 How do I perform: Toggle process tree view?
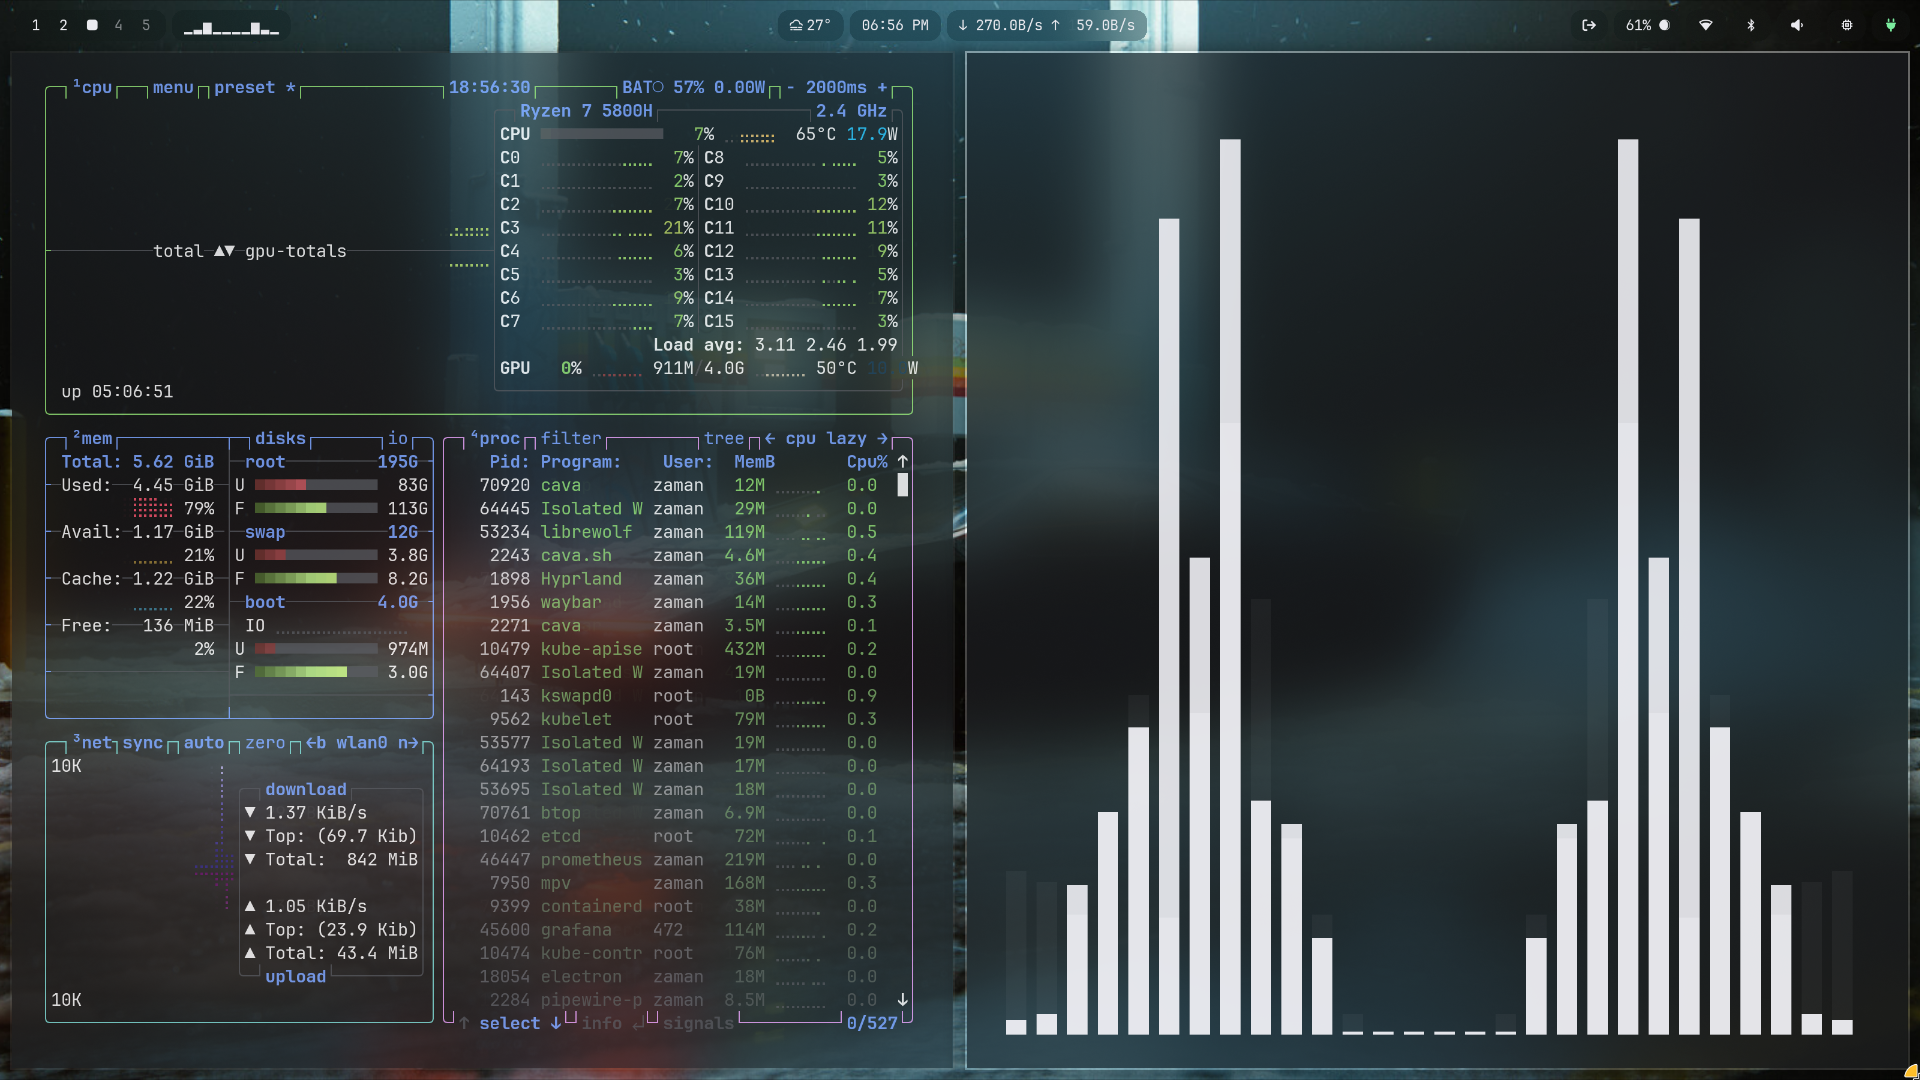(x=723, y=439)
